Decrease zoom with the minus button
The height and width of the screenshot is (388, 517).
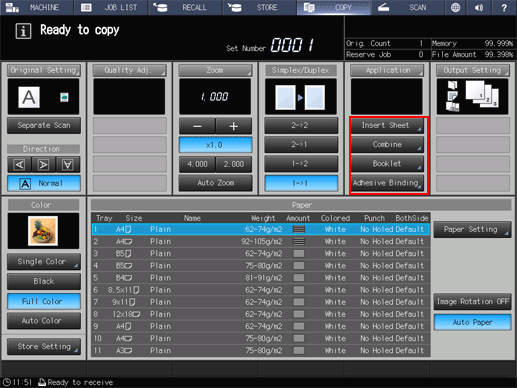tap(197, 126)
